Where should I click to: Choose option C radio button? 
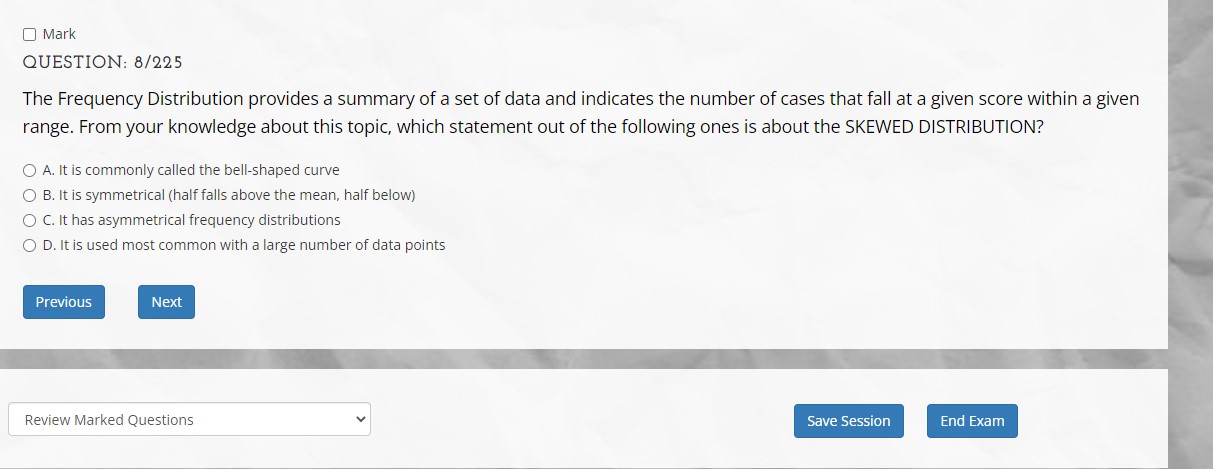(x=31, y=220)
